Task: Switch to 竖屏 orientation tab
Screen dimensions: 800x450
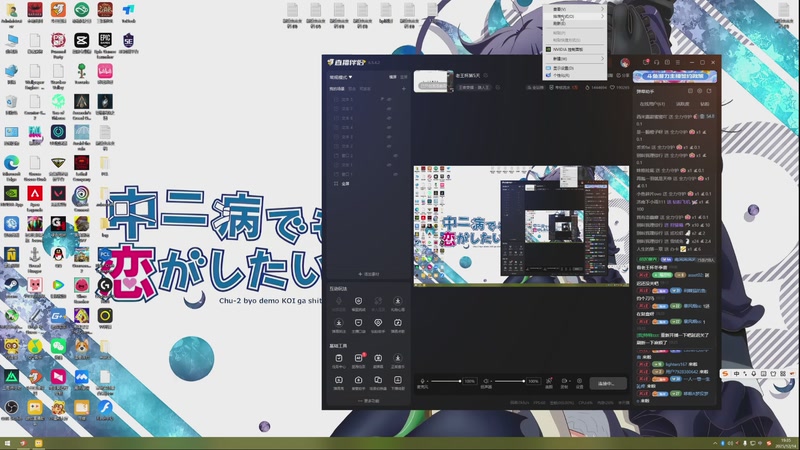Action: pos(404,77)
